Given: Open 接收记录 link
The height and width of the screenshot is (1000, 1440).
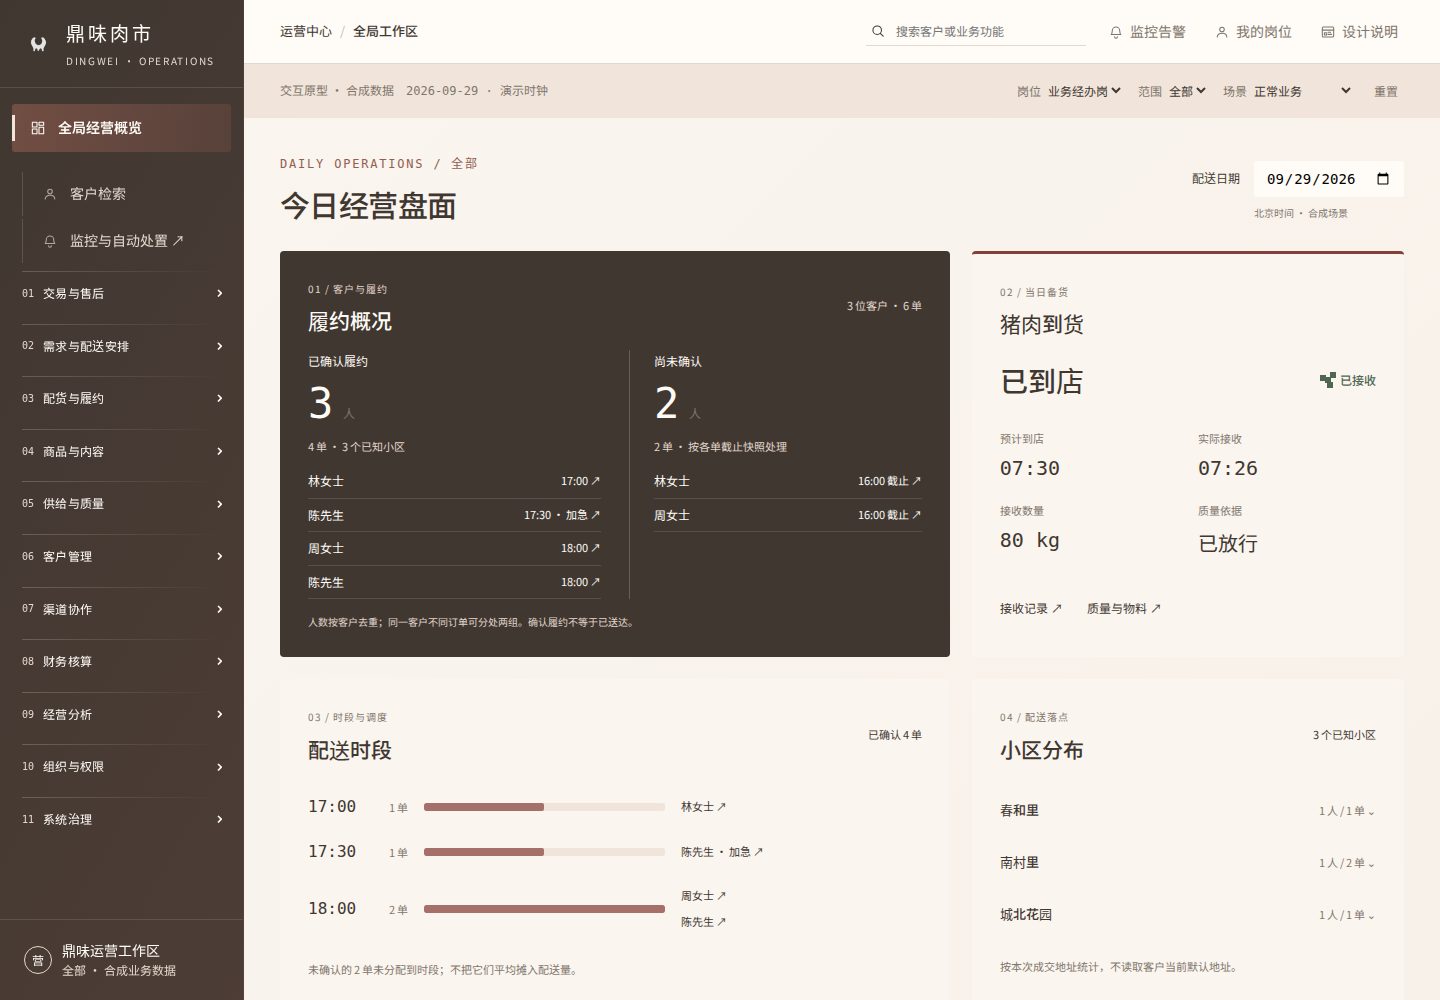Looking at the screenshot, I should (1031, 608).
